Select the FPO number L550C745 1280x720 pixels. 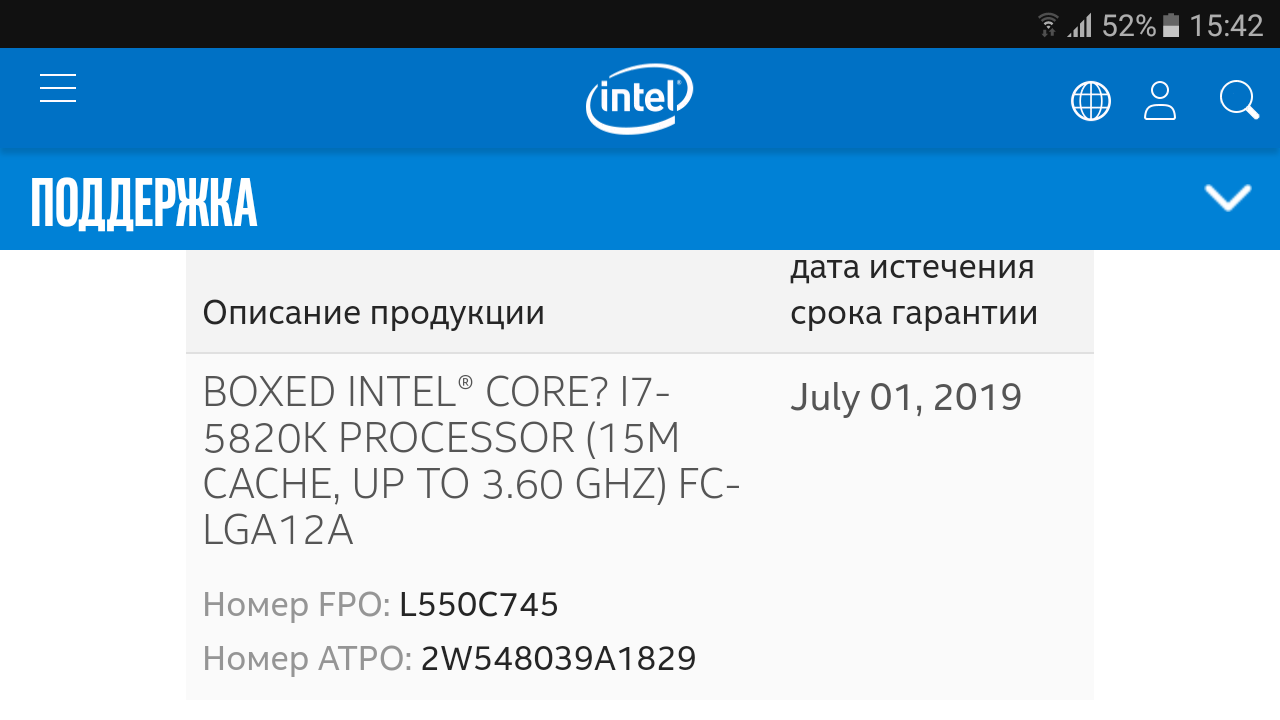(x=478, y=605)
